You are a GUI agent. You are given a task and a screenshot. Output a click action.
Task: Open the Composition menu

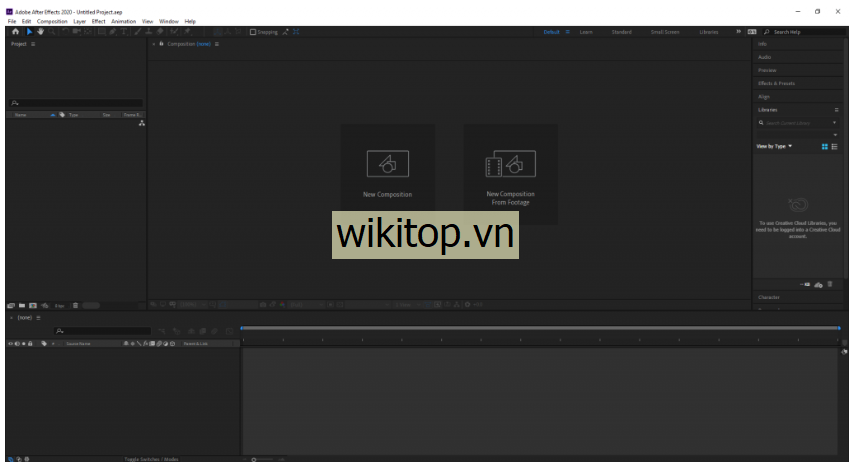(x=52, y=21)
